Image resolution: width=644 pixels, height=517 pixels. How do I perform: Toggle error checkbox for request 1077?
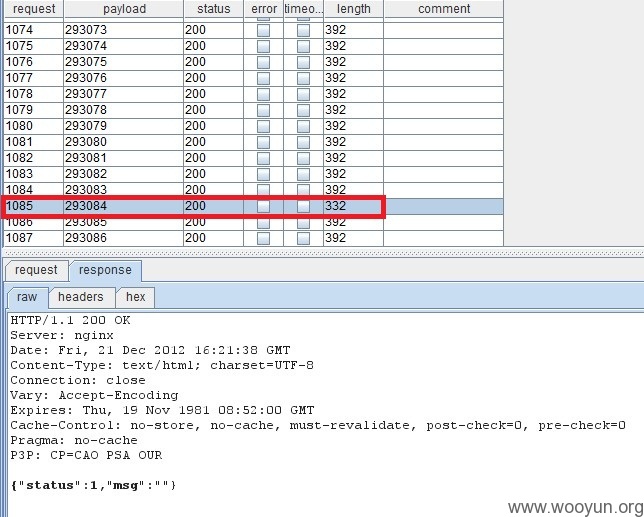(263, 78)
